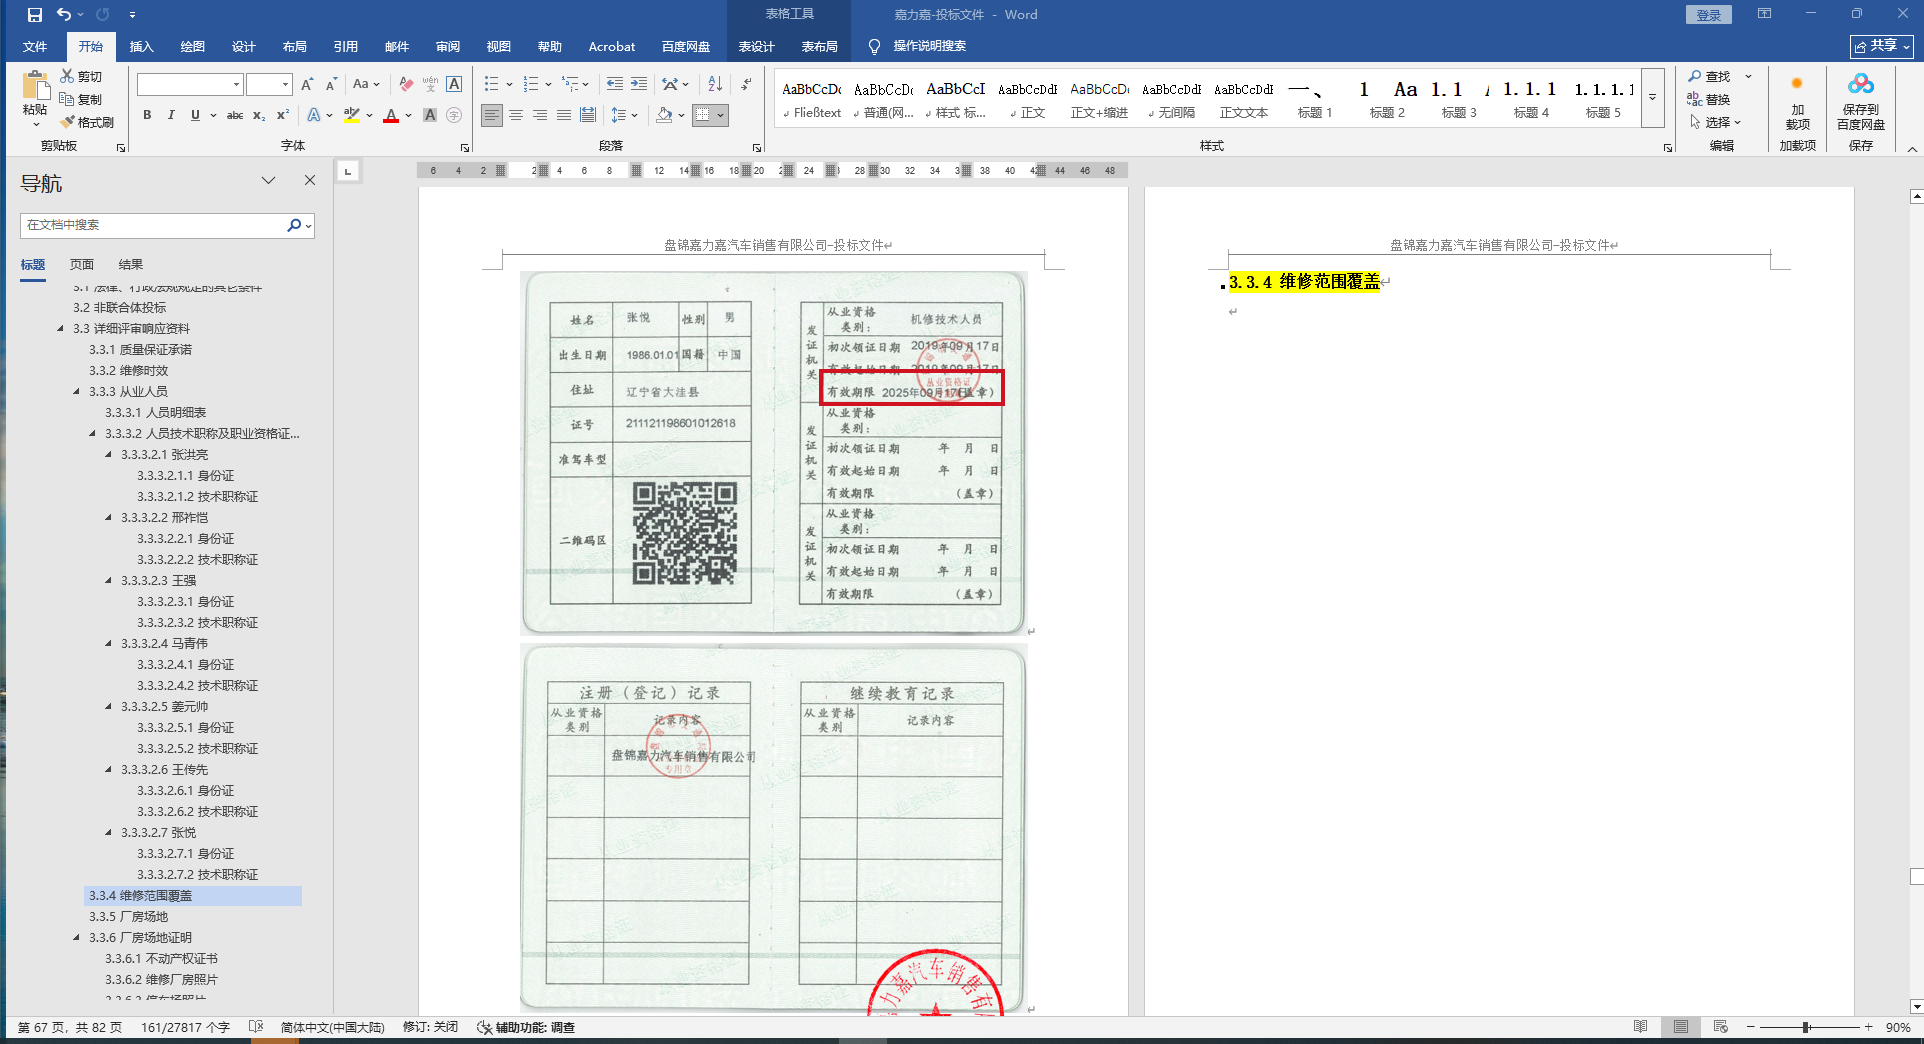Open the navigation pane options chevron
The width and height of the screenshot is (1924, 1044).
coord(268,180)
